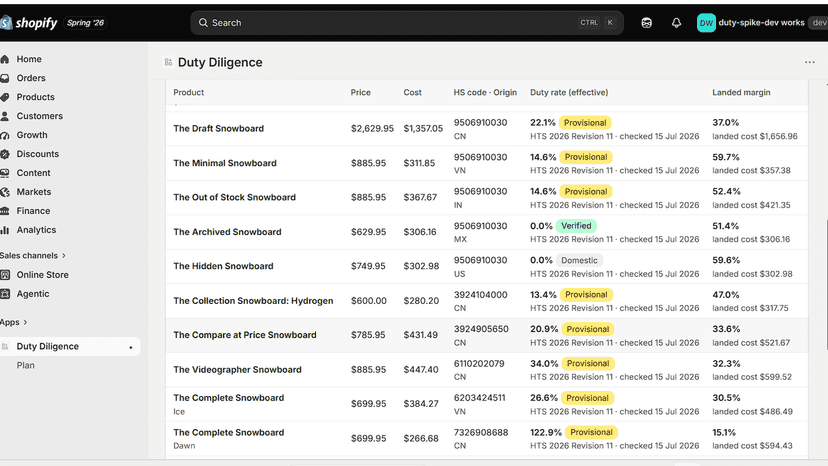Click the Shopify logo
The width and height of the screenshot is (828, 466).
[x=29, y=23]
